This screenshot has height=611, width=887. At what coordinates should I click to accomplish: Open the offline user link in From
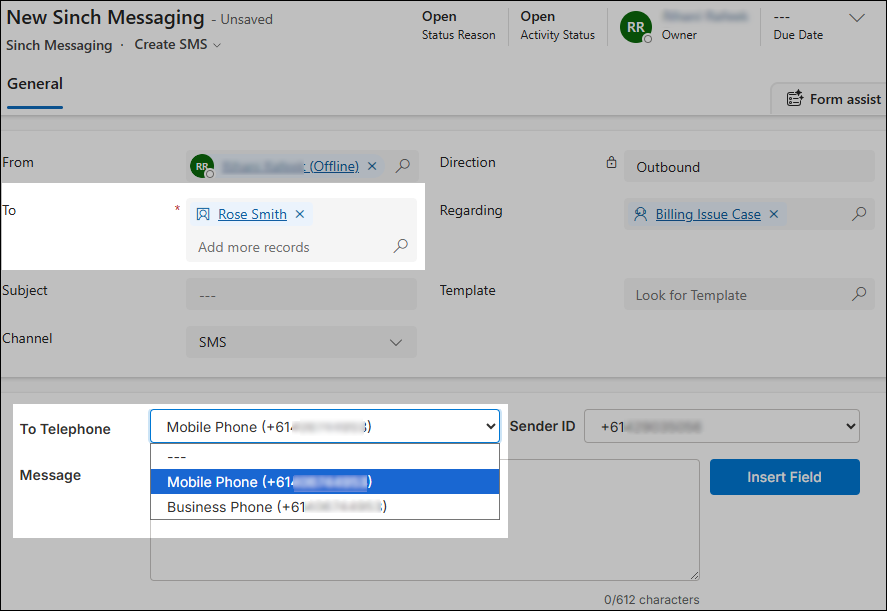(x=291, y=166)
